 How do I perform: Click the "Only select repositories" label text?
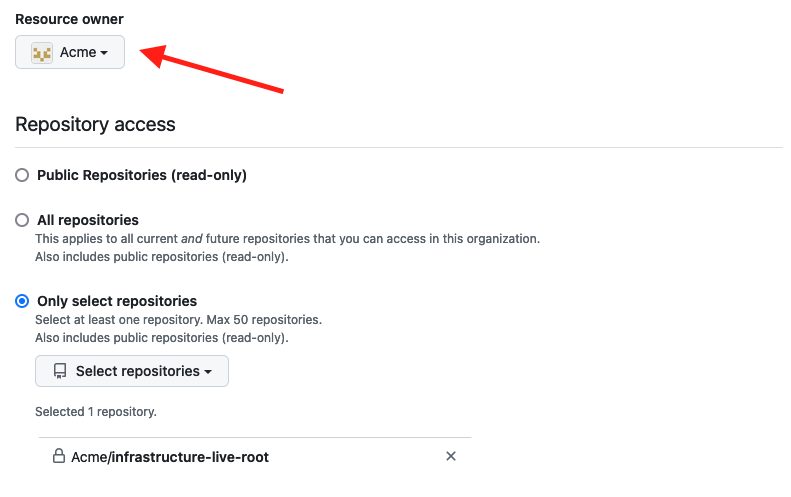[117, 301]
